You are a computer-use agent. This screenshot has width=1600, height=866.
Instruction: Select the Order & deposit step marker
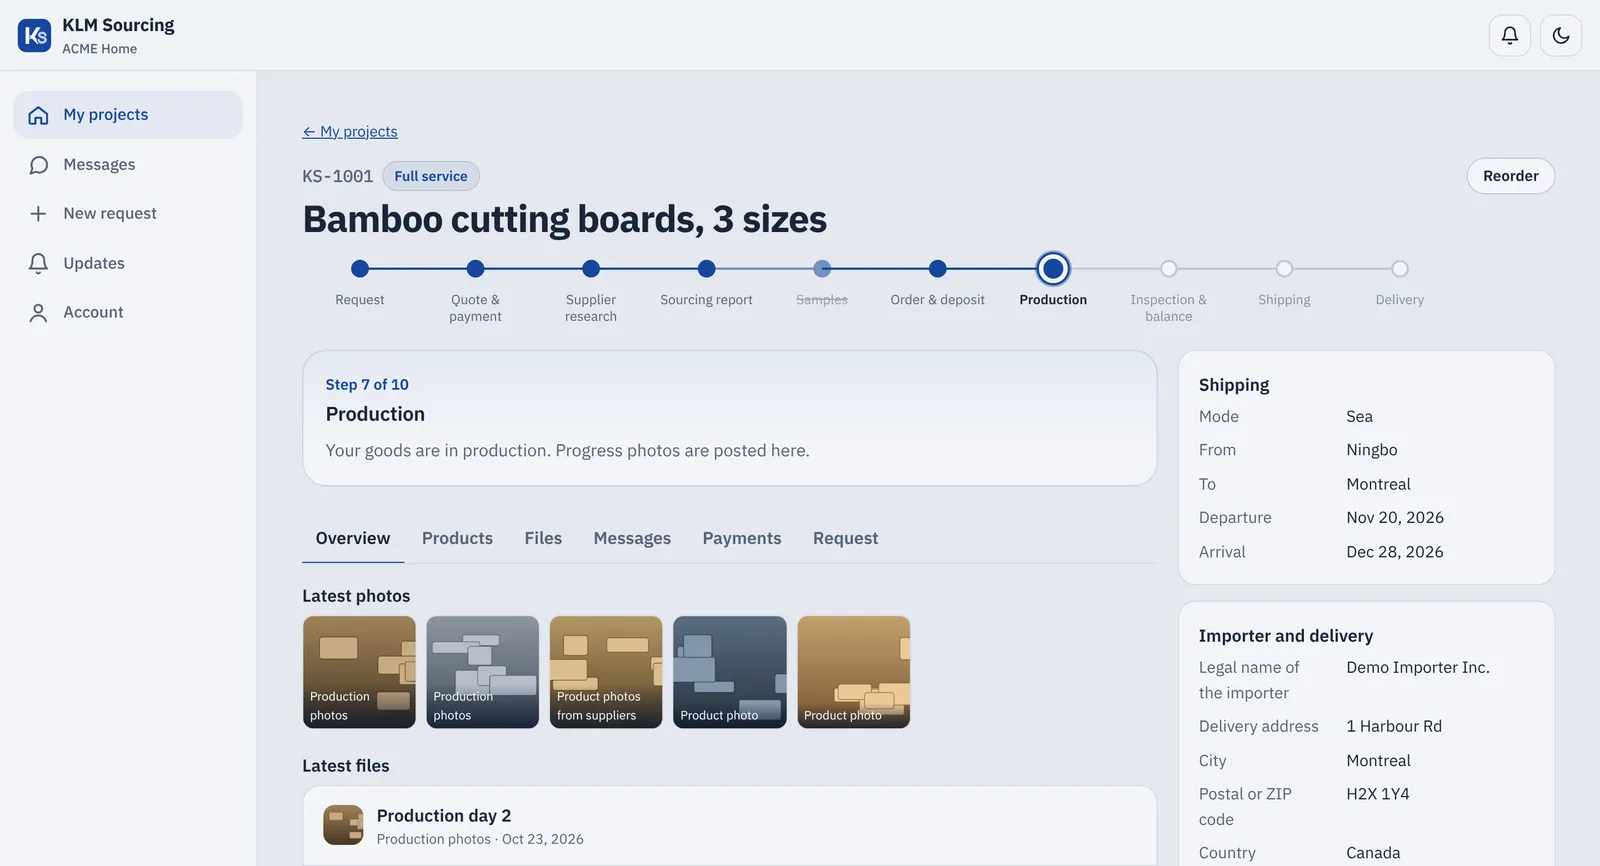(x=937, y=269)
